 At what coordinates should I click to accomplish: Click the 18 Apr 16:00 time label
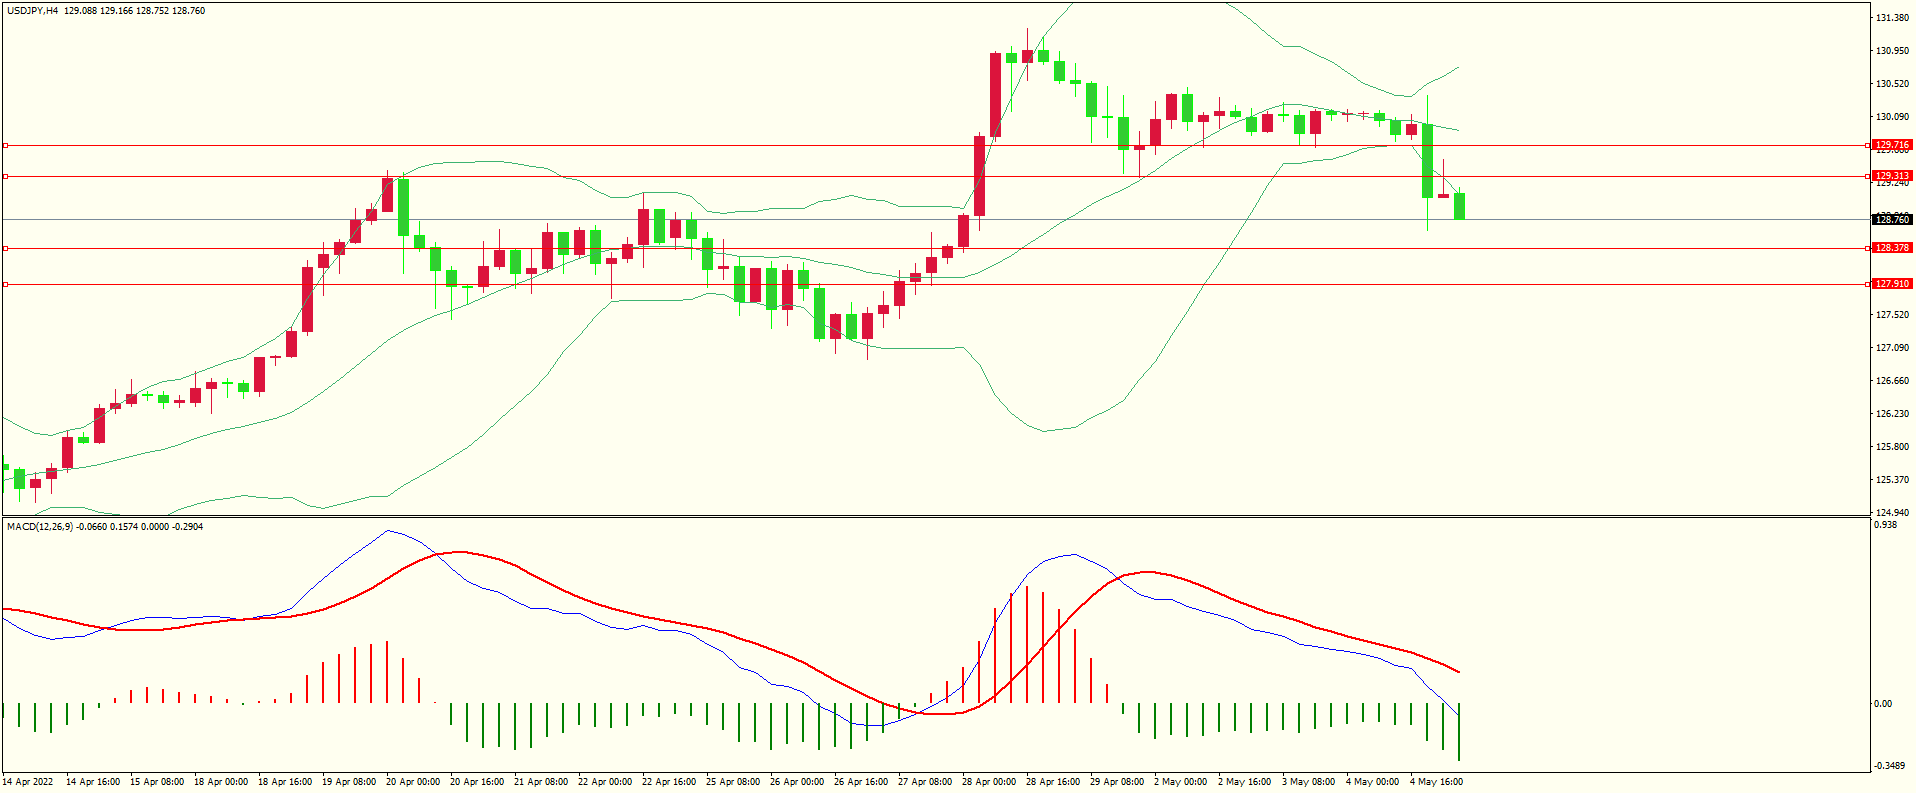[285, 782]
